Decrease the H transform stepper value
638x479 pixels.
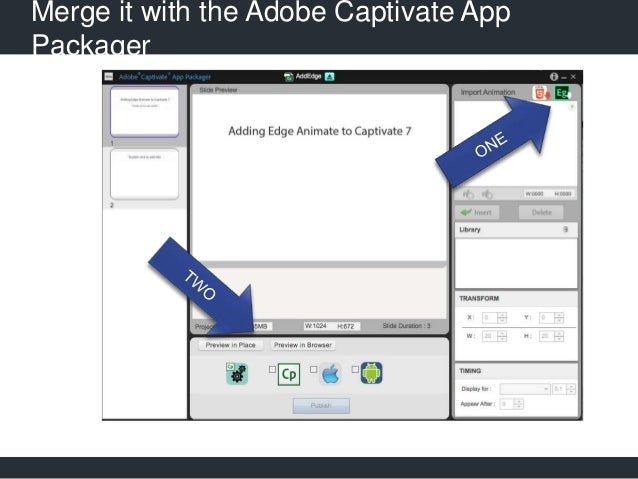tap(559, 339)
